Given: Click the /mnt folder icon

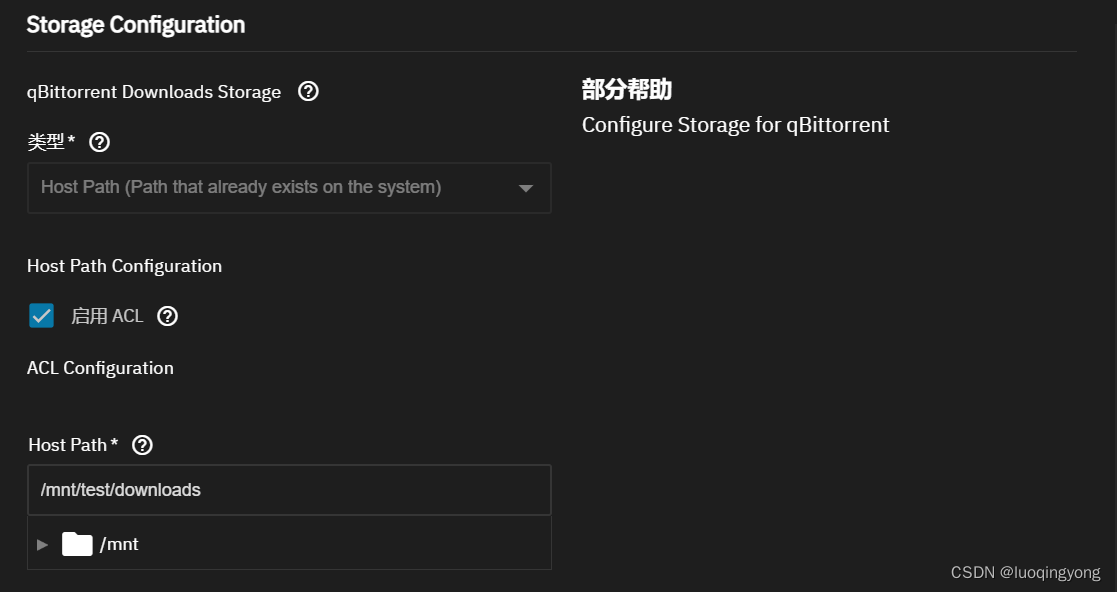Looking at the screenshot, I should tap(77, 544).
